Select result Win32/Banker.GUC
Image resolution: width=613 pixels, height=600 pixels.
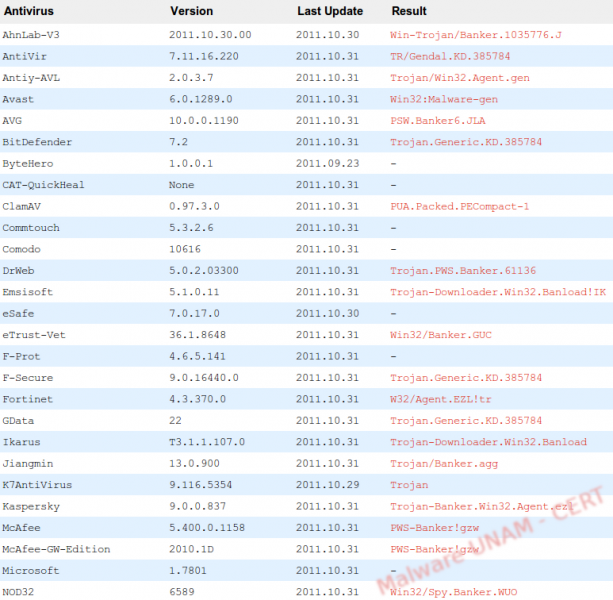coord(441,335)
